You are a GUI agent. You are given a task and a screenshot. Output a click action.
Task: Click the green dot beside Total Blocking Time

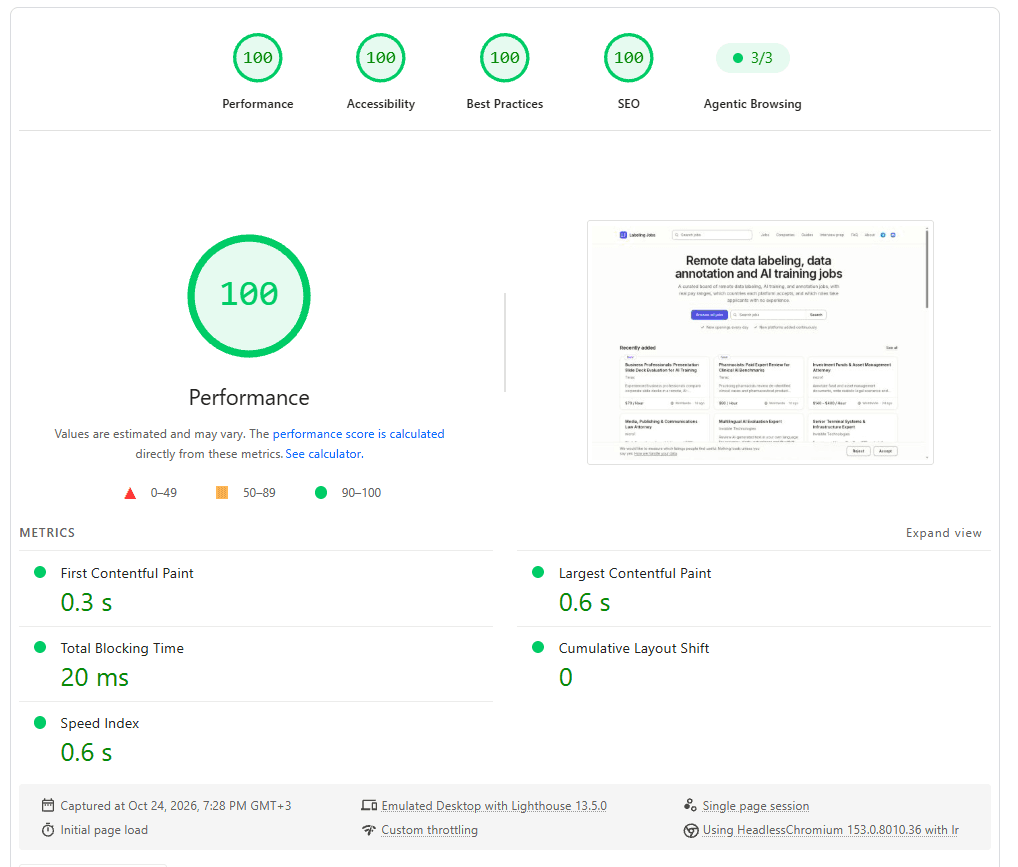[40, 647]
